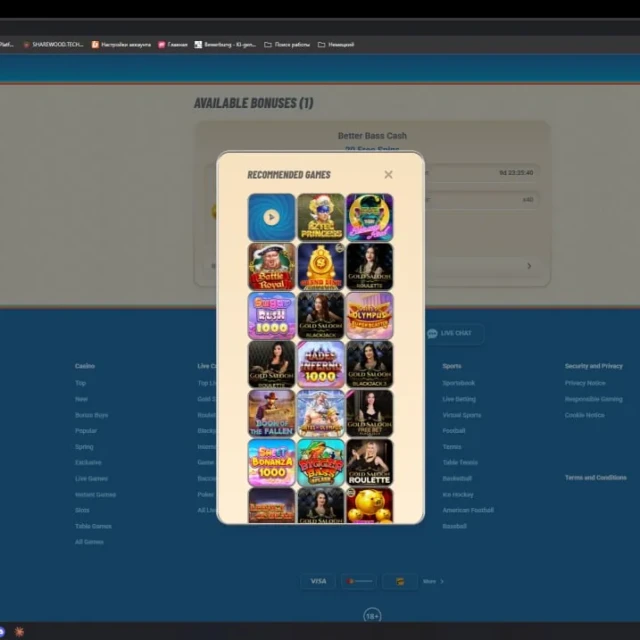The image size is (640, 640).
Task: Open the SHAREWOOD.TECH bookmark
Action: click(53, 44)
